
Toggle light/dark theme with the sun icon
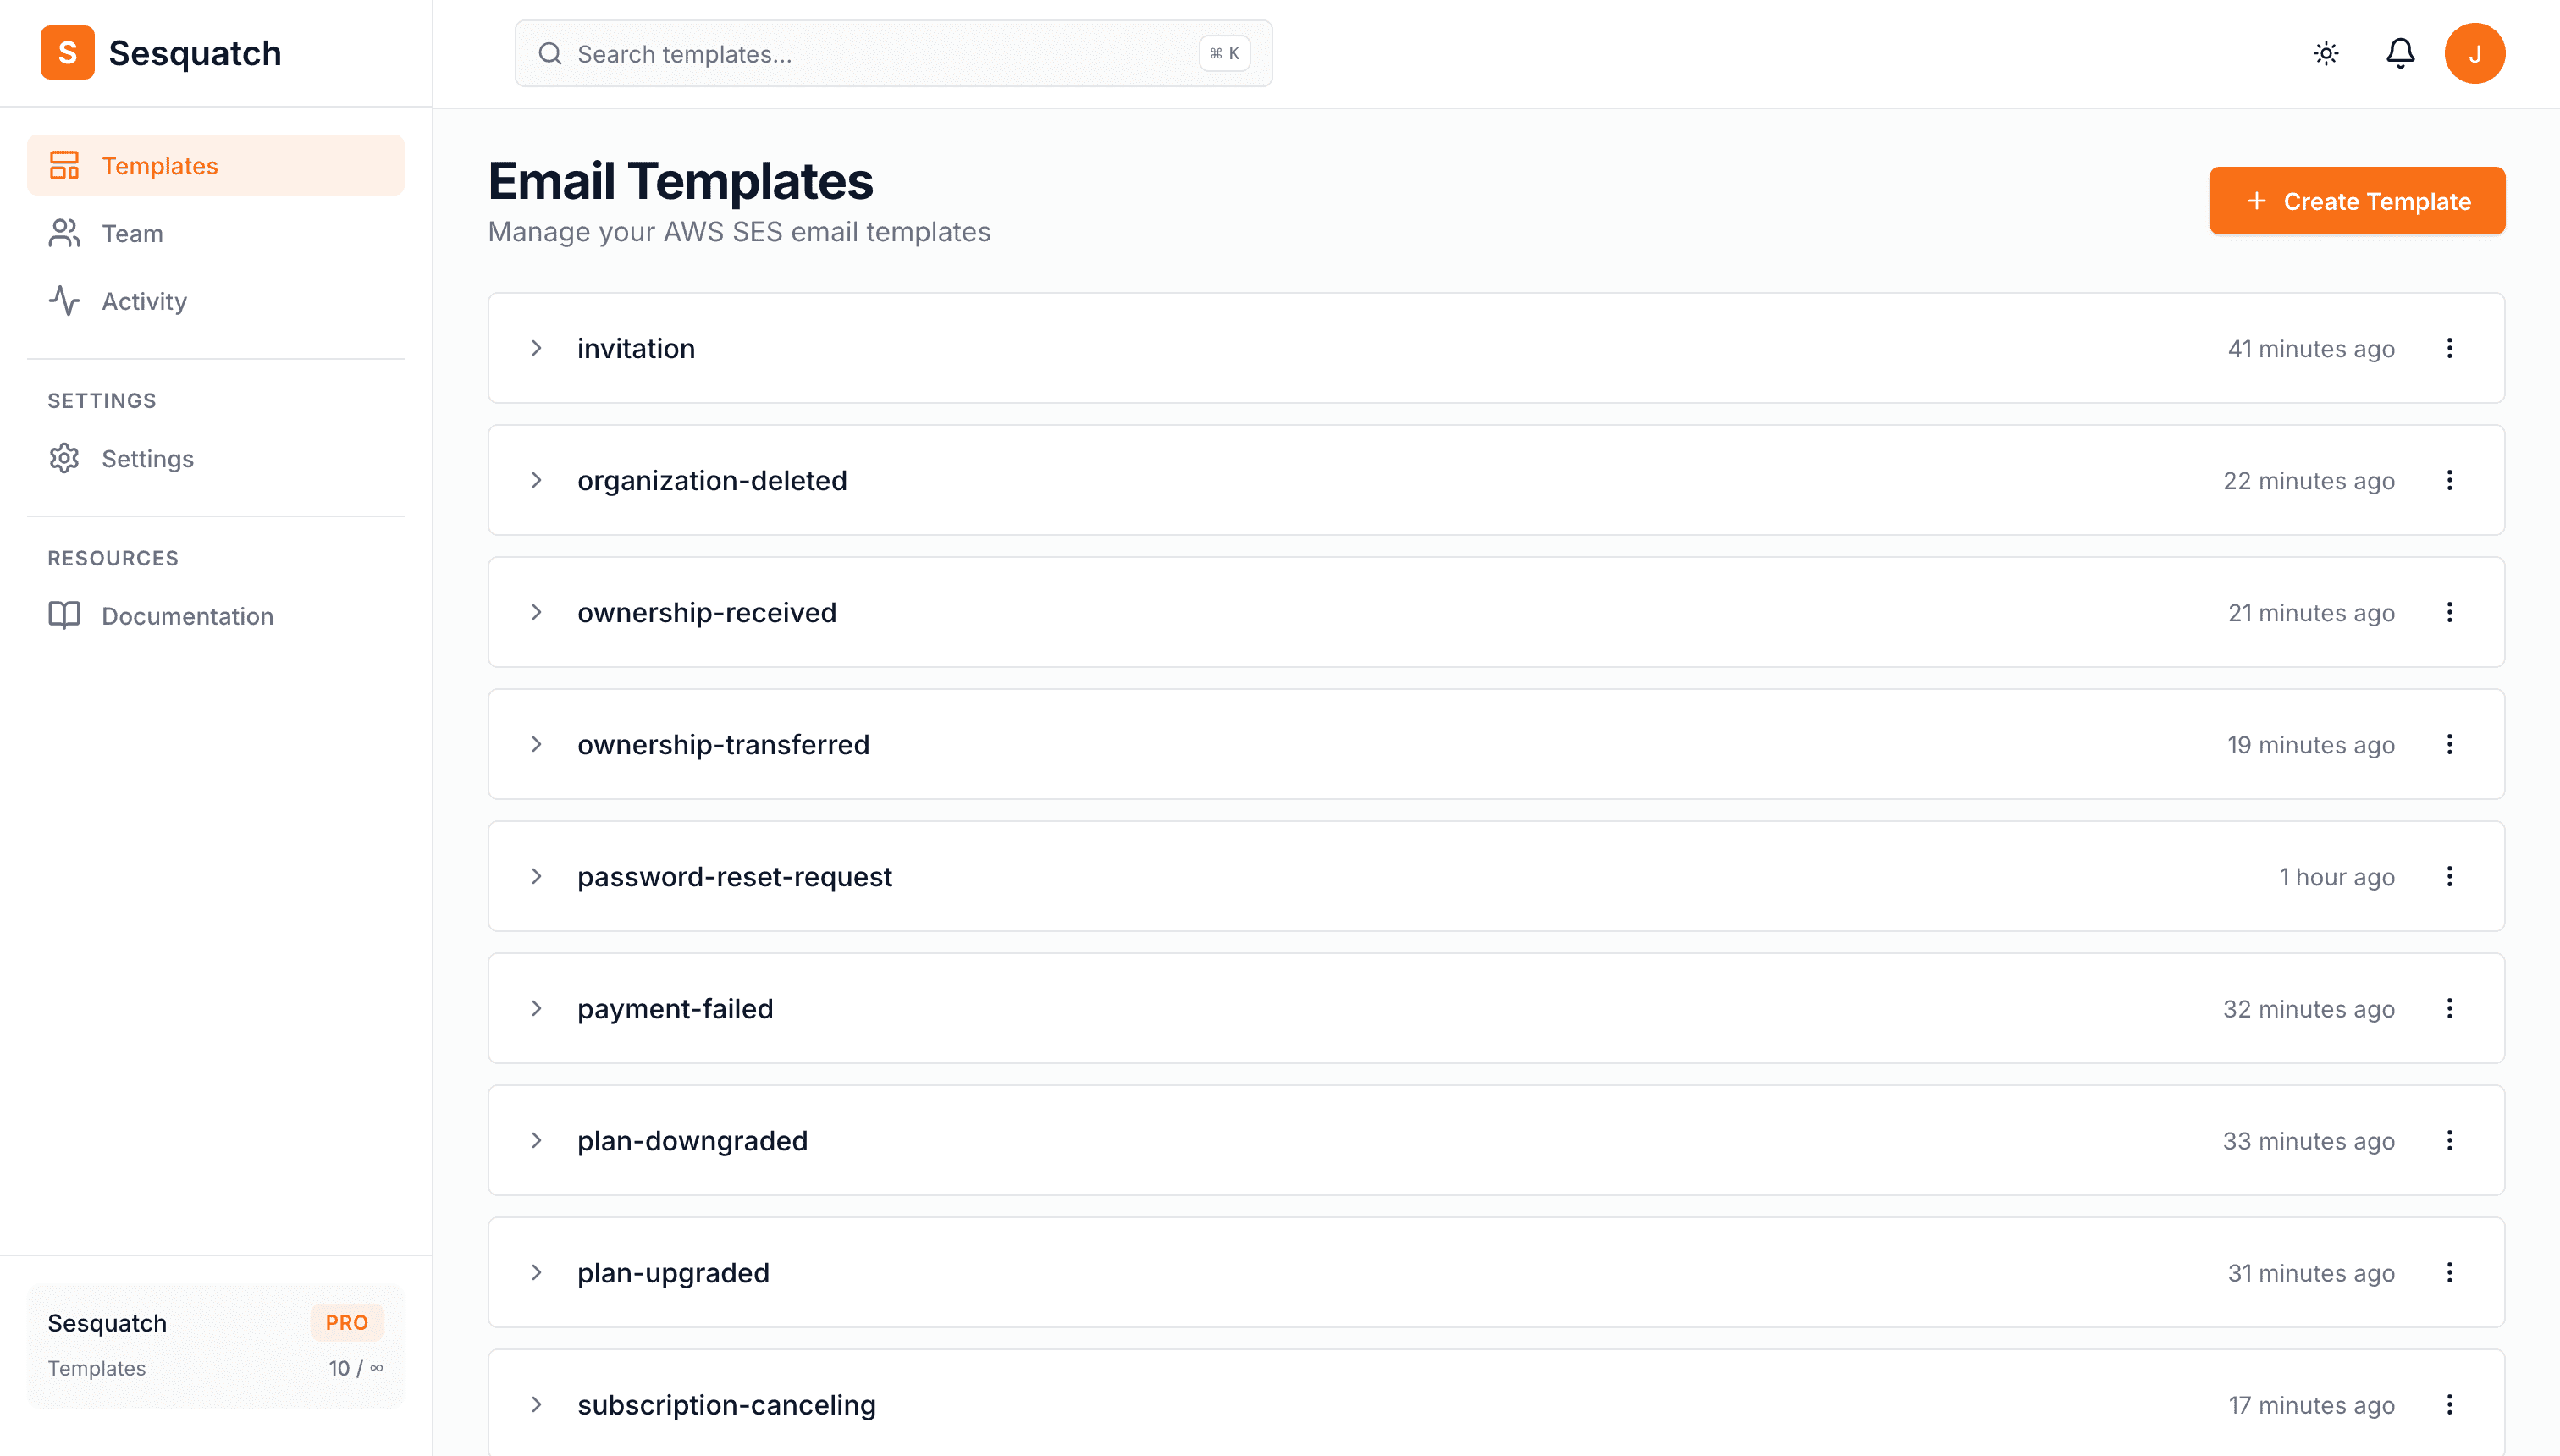pyautogui.click(x=2327, y=53)
